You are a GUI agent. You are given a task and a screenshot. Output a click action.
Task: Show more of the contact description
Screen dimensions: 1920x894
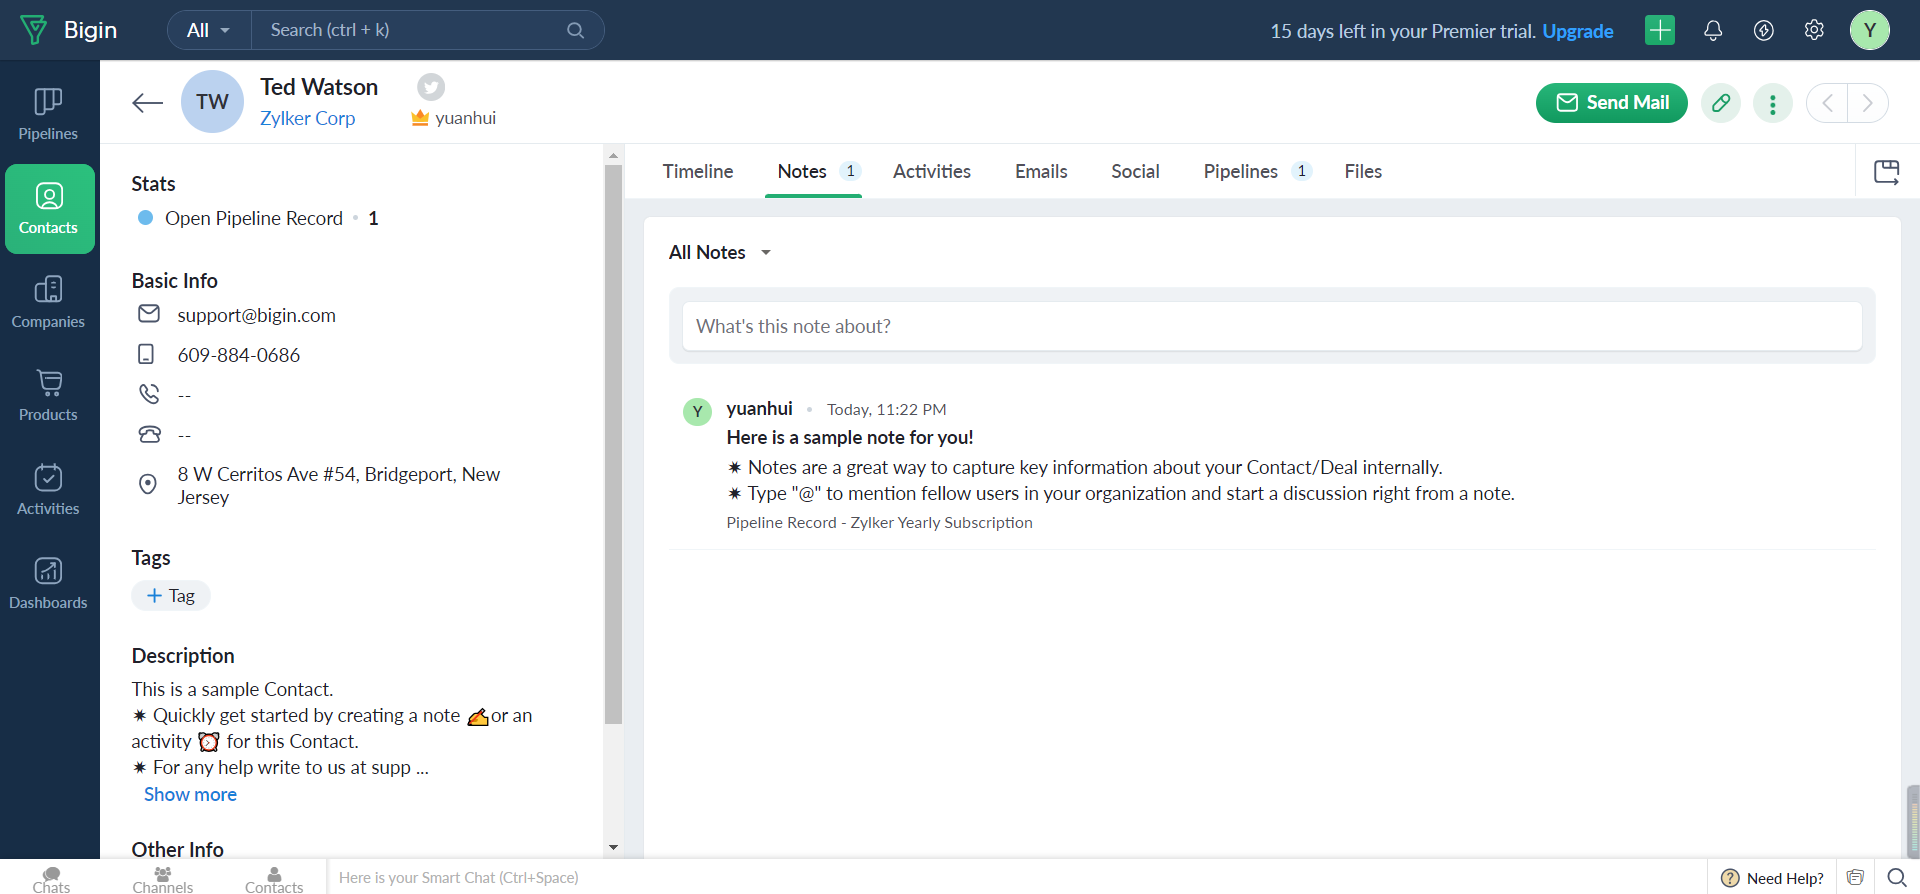[x=190, y=794]
